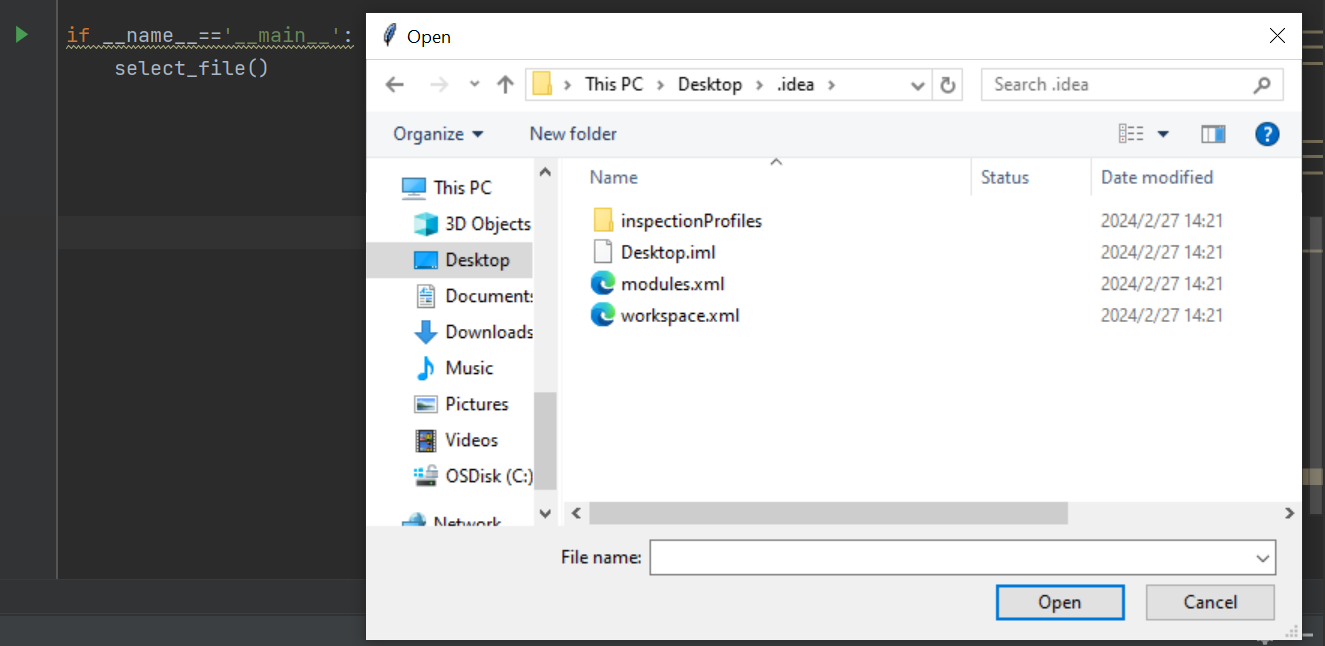1325x646 pixels.
Task: Open the dialog Help question mark
Action: (x=1266, y=134)
